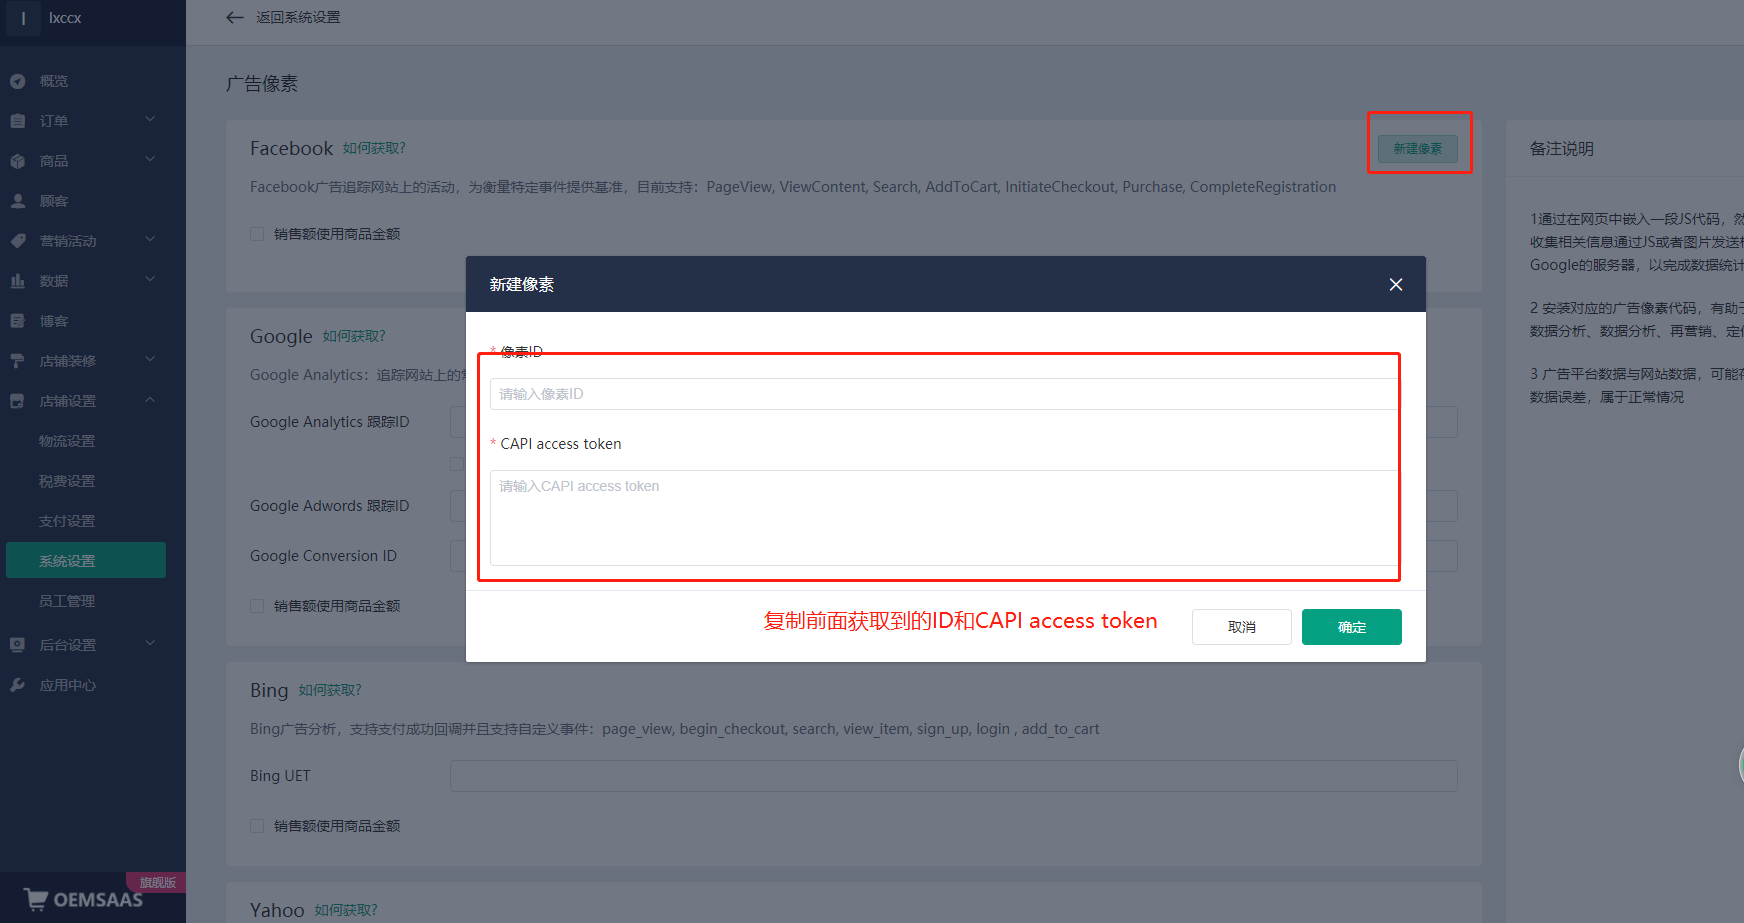
Task: Expand the 营销活动 menu chevron
Action: (x=150, y=240)
